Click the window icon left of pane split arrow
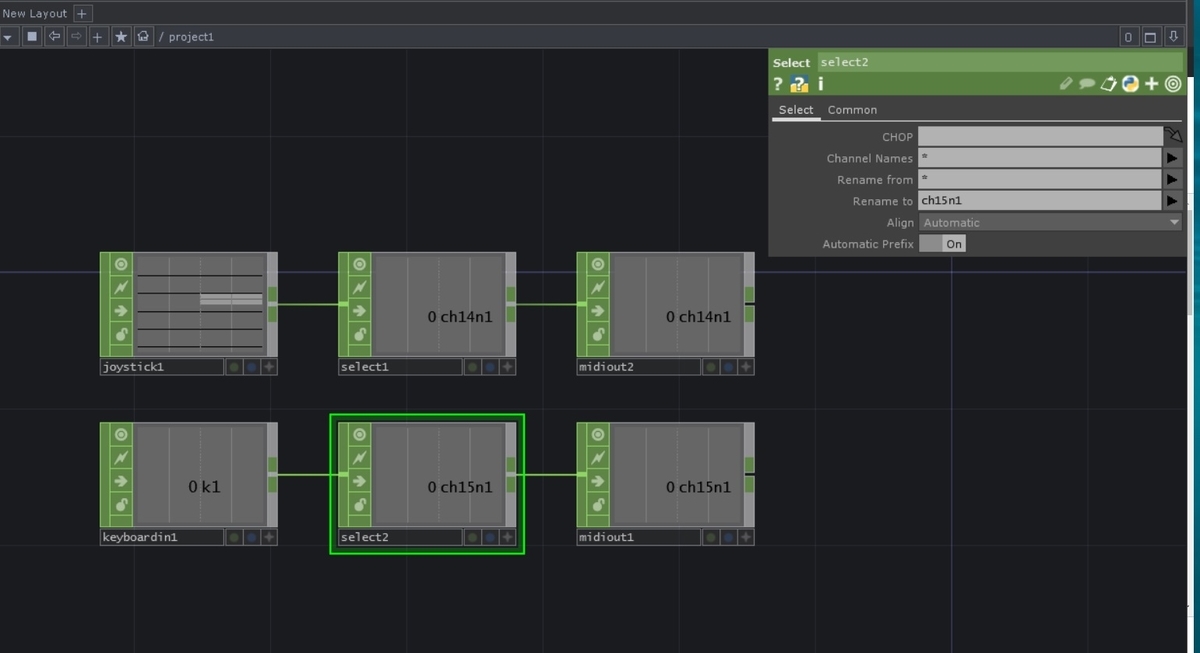The image size is (1200, 653). (1150, 37)
